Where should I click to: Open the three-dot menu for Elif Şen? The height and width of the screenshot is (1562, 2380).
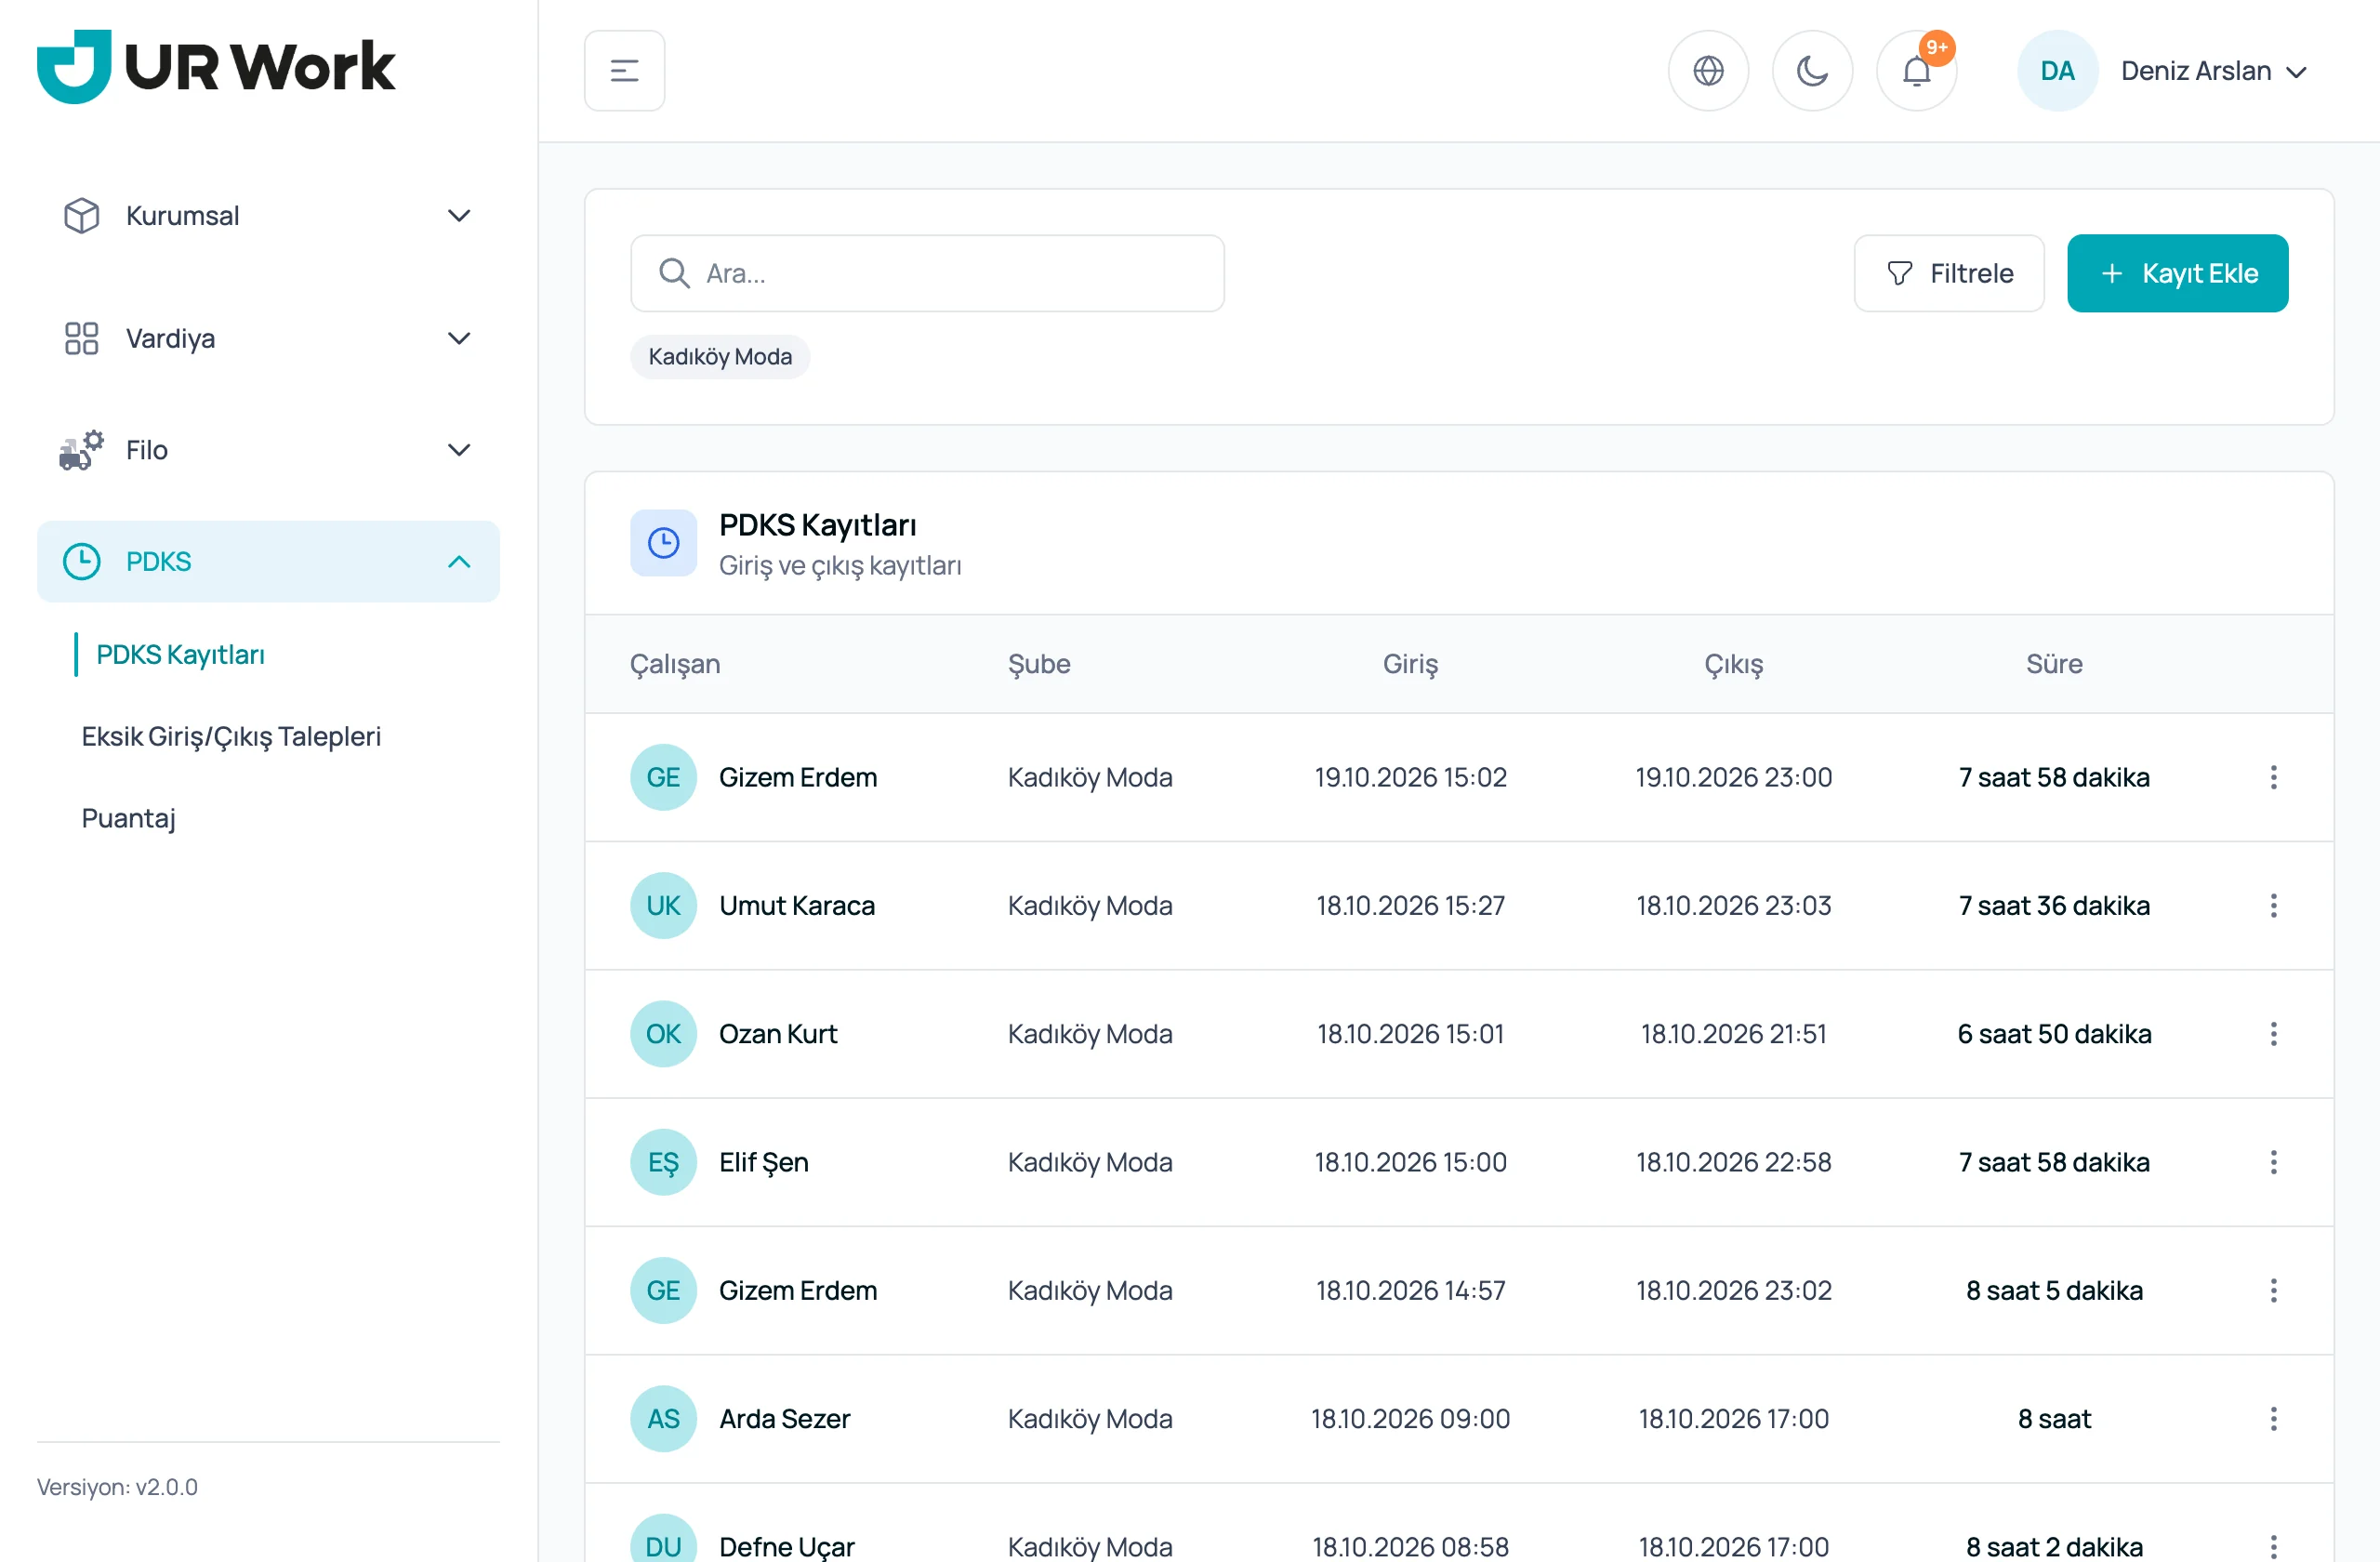coord(2273,1162)
